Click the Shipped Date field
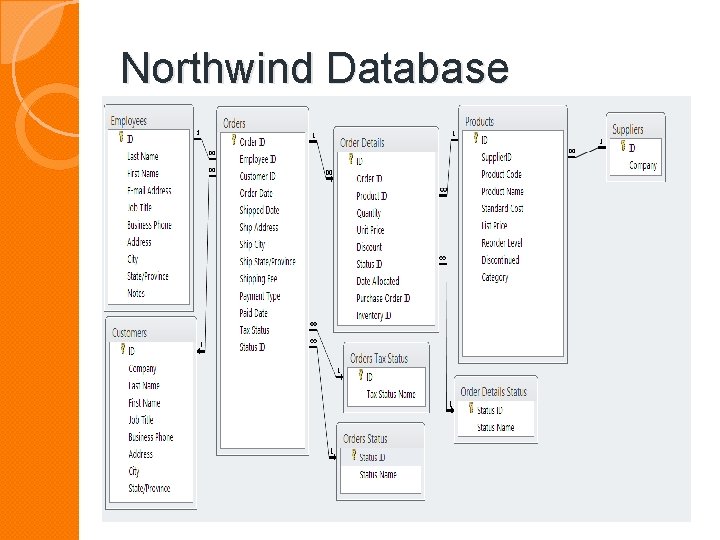The width and height of the screenshot is (720, 540). click(259, 210)
